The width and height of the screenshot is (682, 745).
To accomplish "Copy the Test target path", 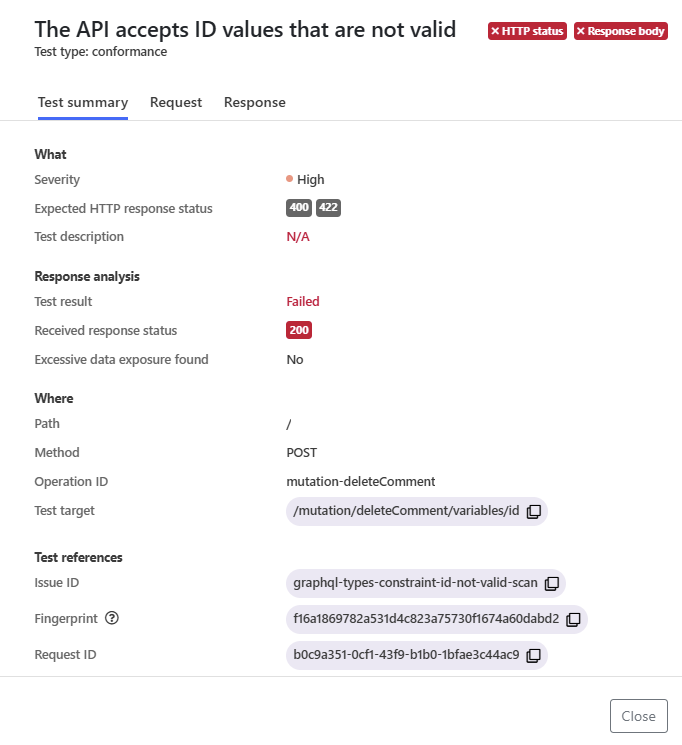I will click(x=534, y=511).
